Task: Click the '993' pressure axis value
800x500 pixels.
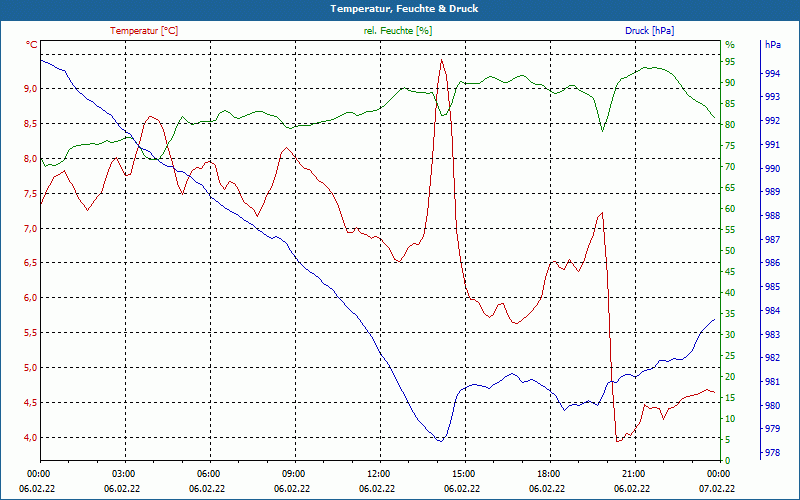Action: (x=772, y=96)
